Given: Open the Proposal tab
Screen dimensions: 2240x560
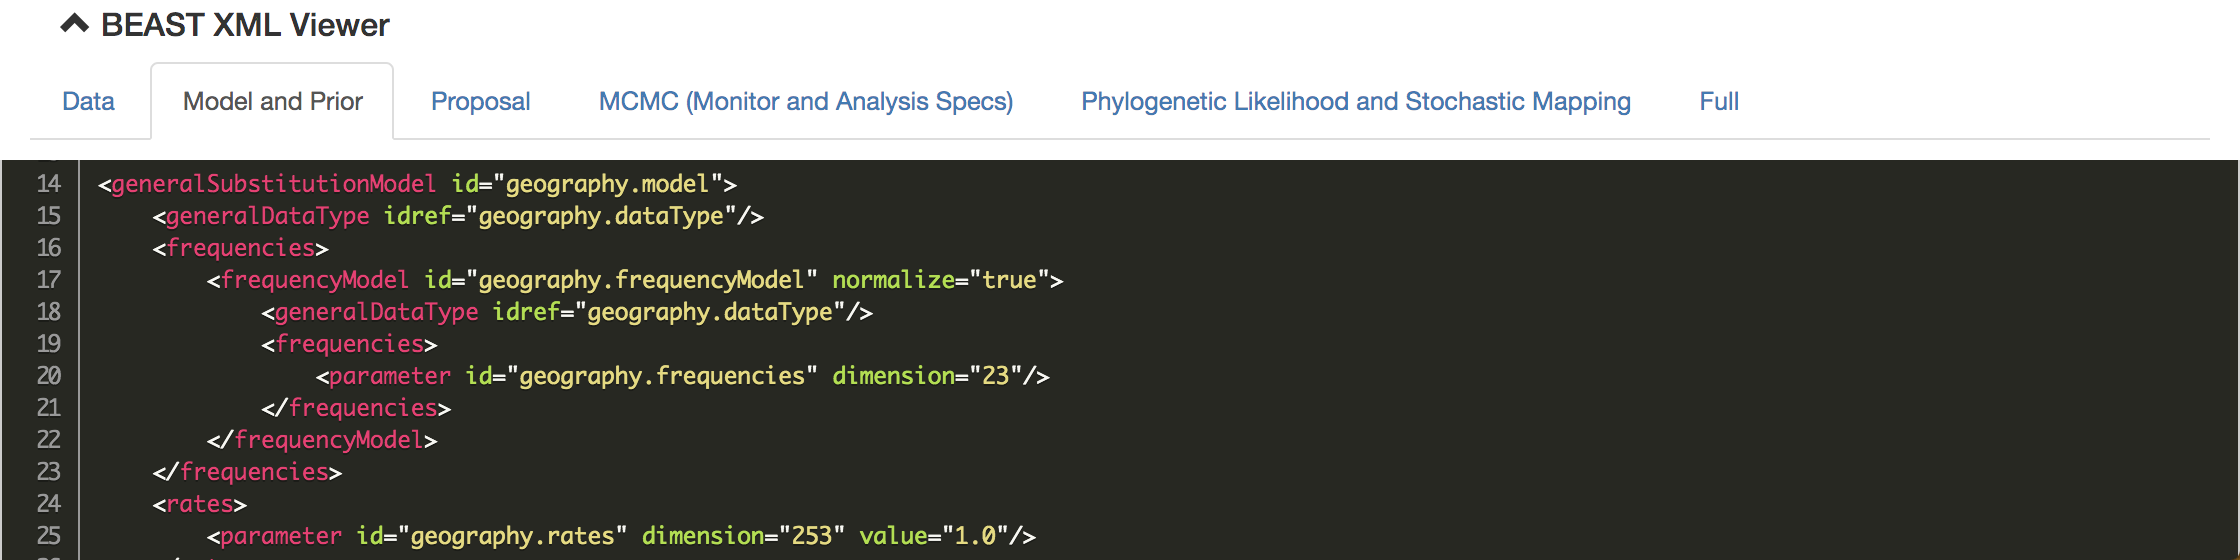Looking at the screenshot, I should 480,101.
